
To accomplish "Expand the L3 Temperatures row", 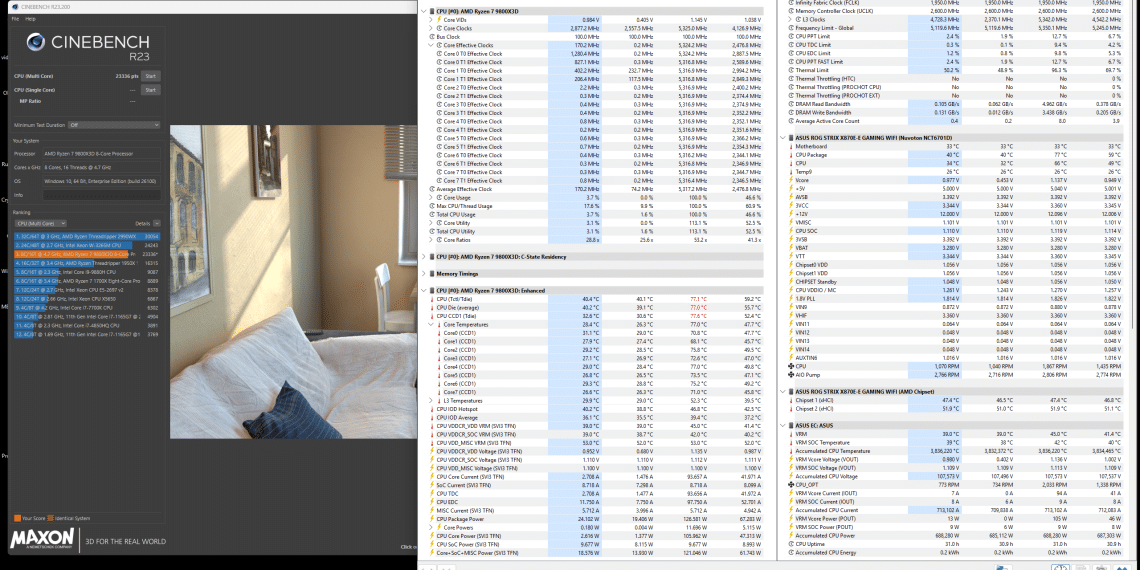I will (x=431, y=401).
